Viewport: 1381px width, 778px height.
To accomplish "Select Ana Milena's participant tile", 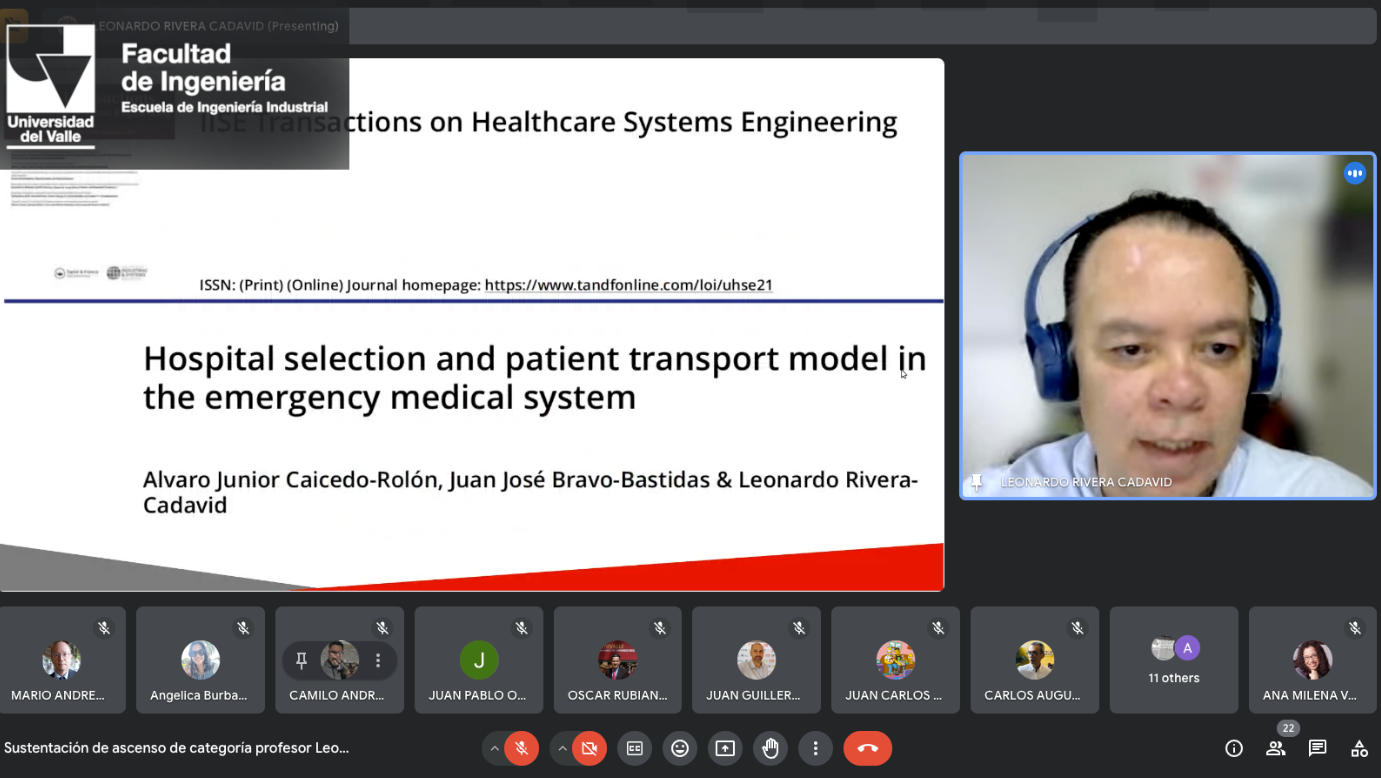I will [x=1312, y=660].
